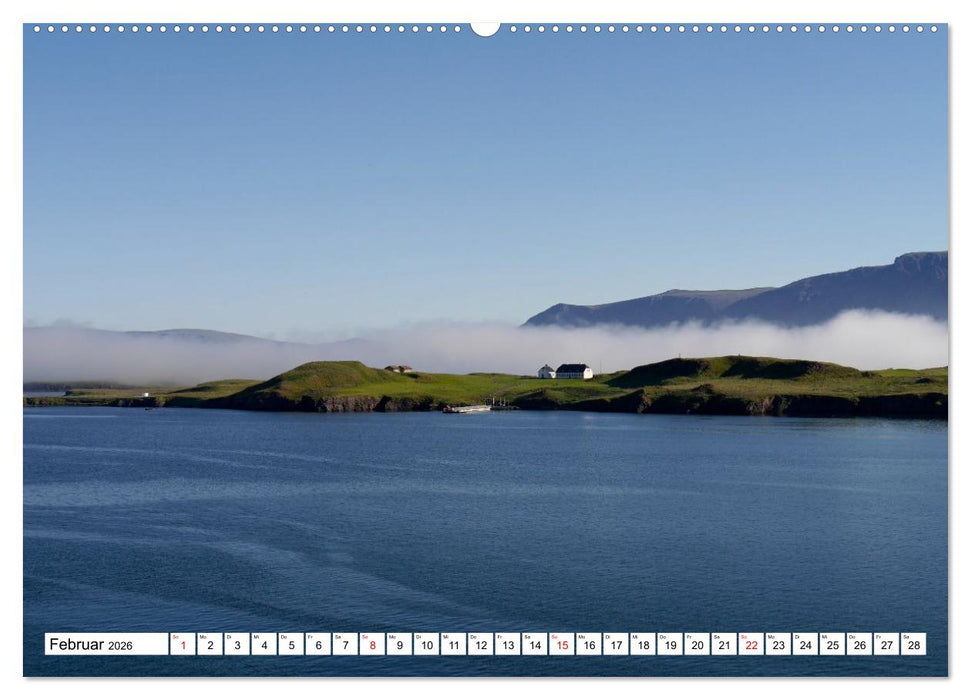This screenshot has height=700, width=971.
Task: Click the white farmhouse with dark roof
Action: point(574,371)
